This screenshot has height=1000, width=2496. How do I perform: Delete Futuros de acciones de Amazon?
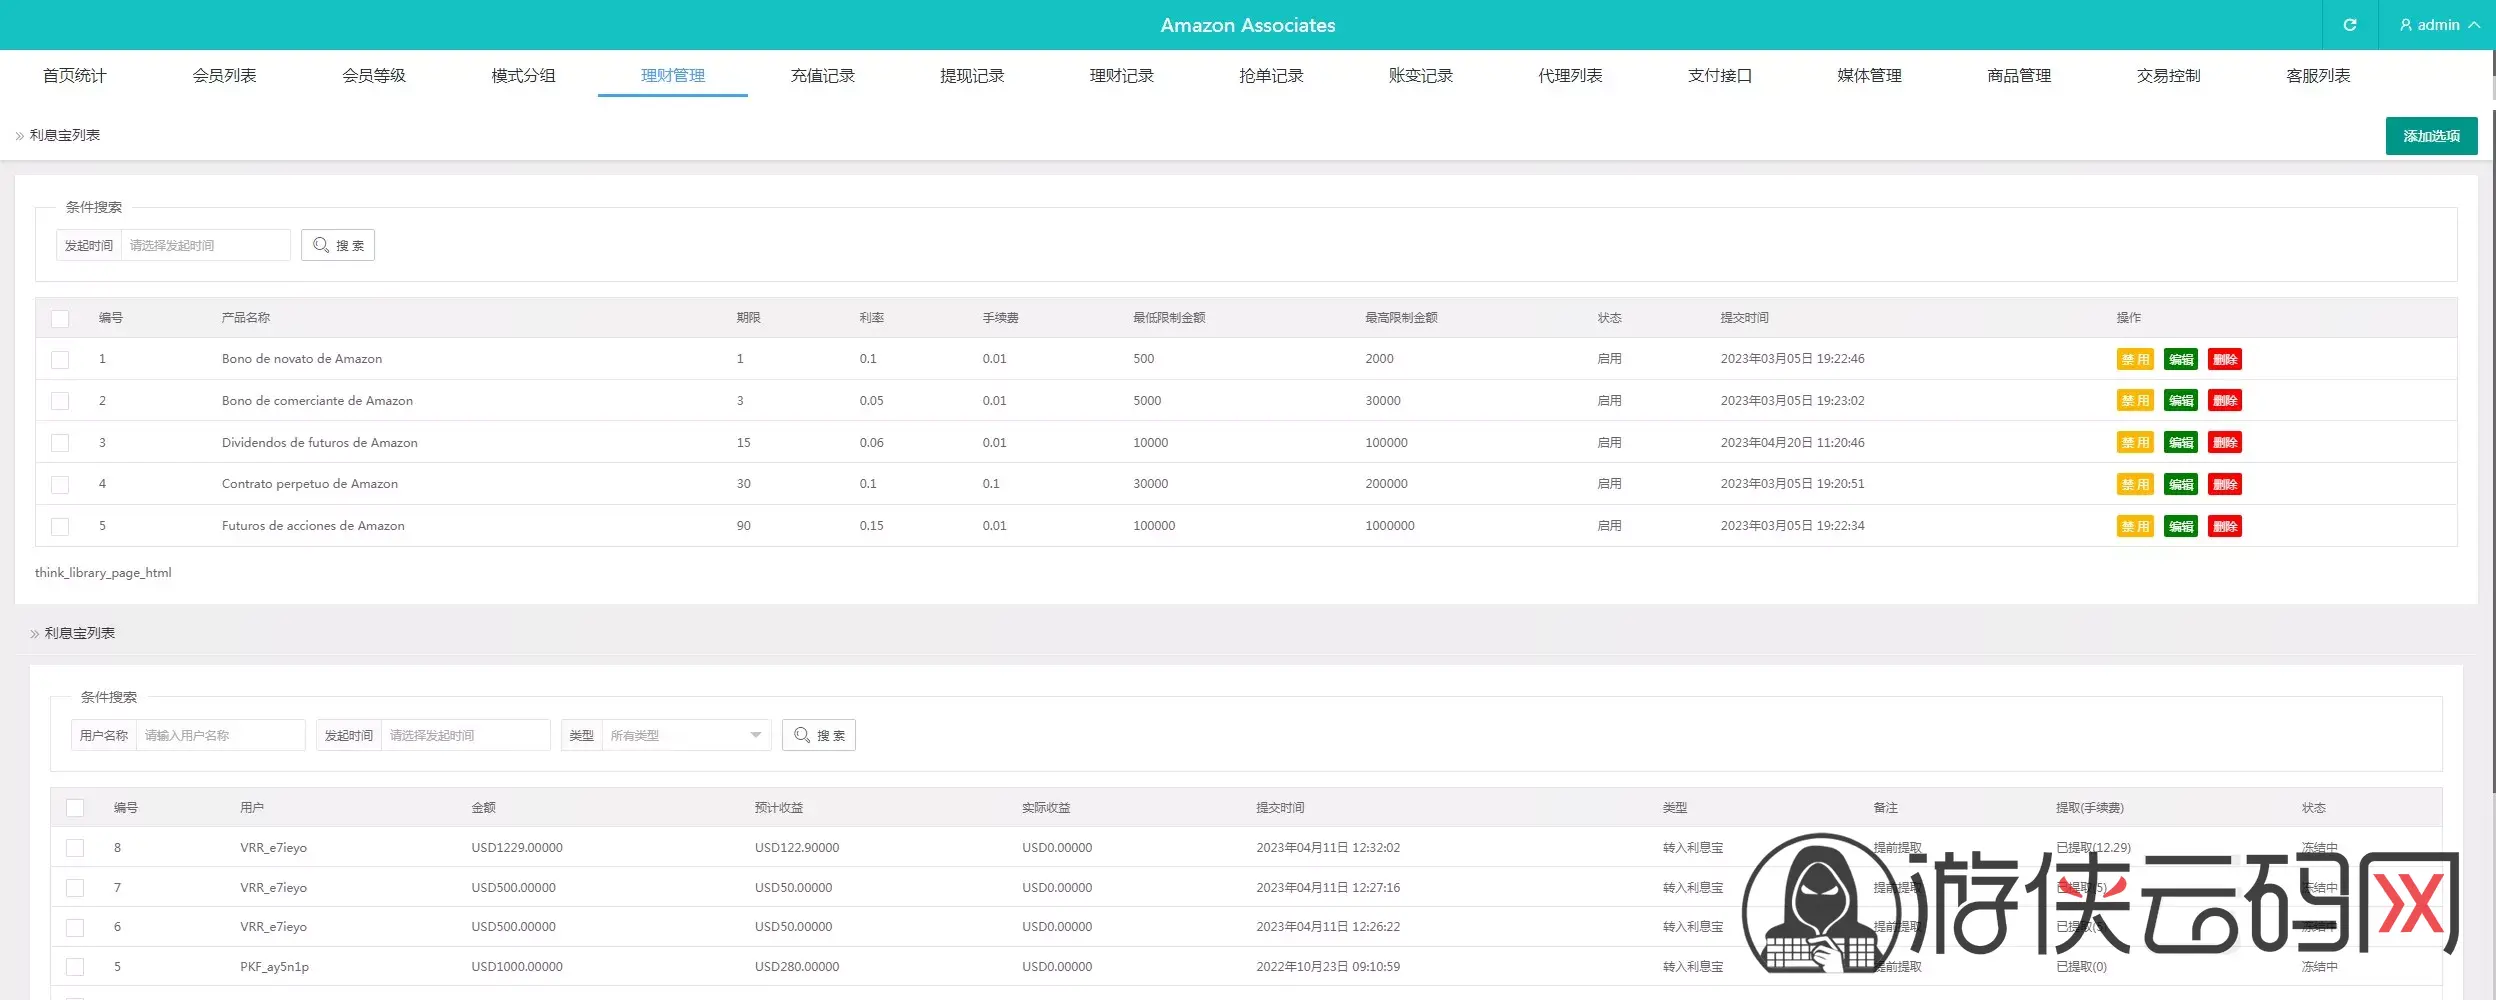click(2225, 527)
